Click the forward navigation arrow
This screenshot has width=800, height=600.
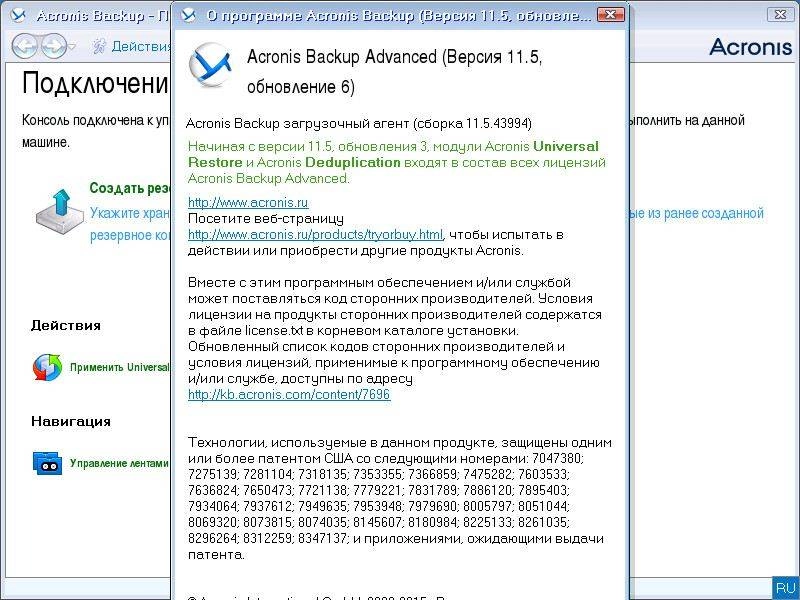pyautogui.click(x=54, y=46)
